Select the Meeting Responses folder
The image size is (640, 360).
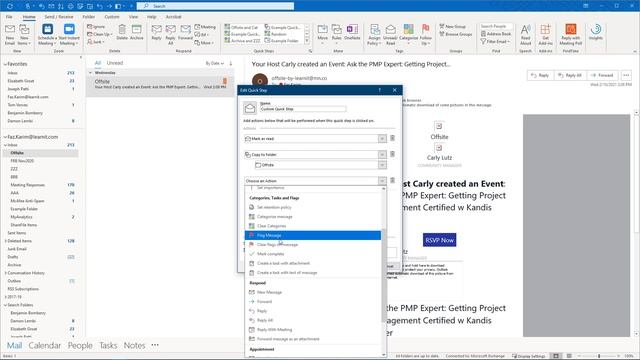coord(27,185)
